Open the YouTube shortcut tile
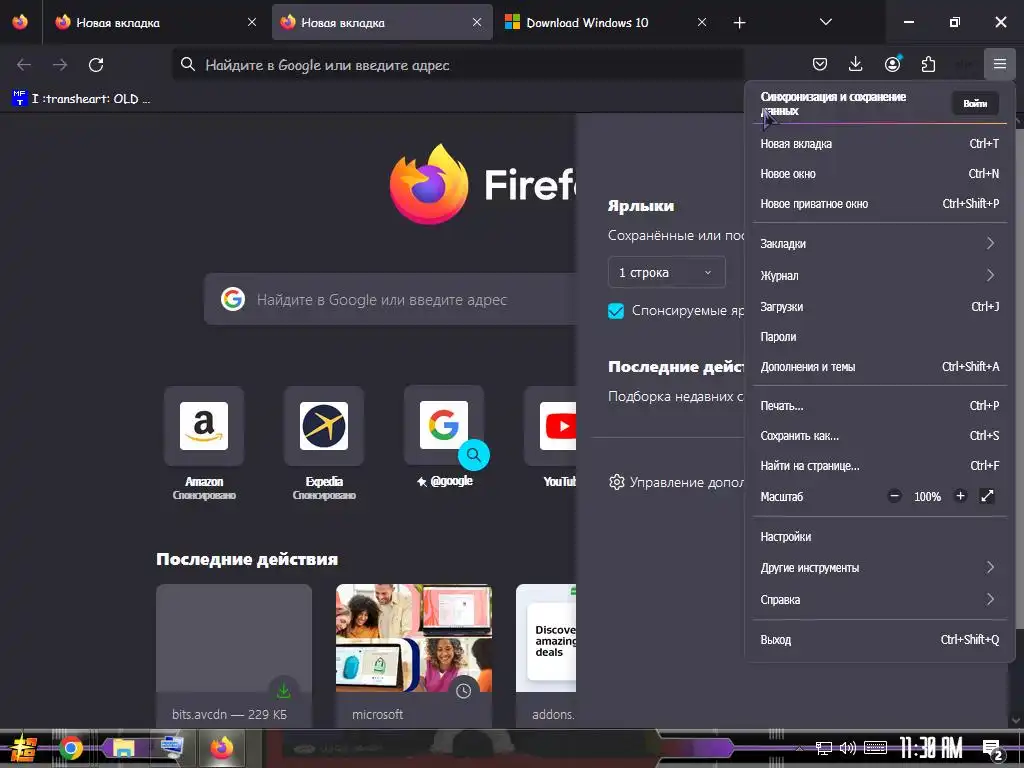This screenshot has height=768, width=1024. pyautogui.click(x=551, y=426)
